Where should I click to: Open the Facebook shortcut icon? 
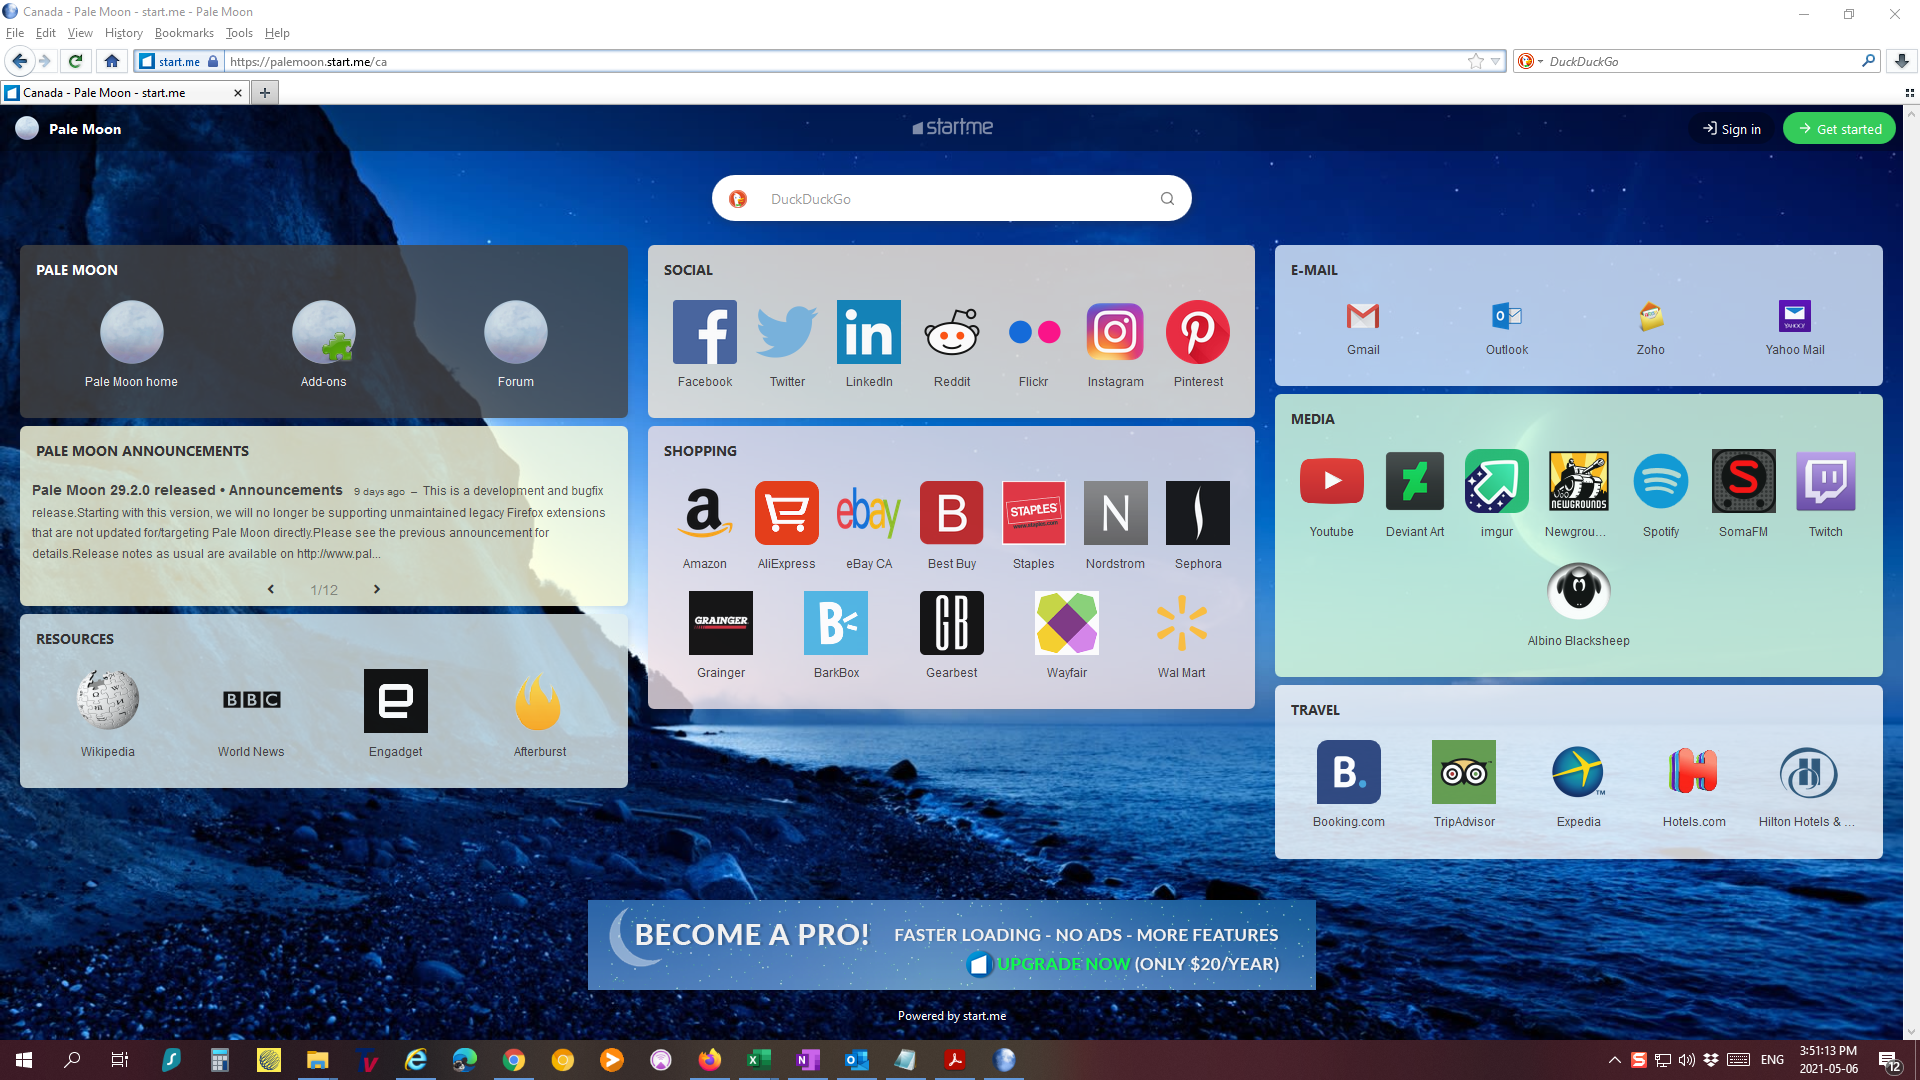click(705, 332)
